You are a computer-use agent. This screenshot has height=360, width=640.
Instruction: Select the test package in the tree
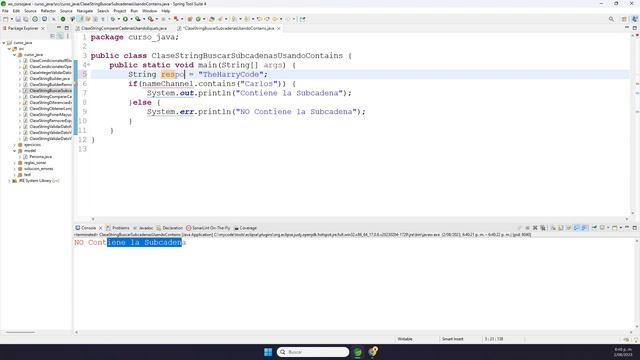[27, 175]
